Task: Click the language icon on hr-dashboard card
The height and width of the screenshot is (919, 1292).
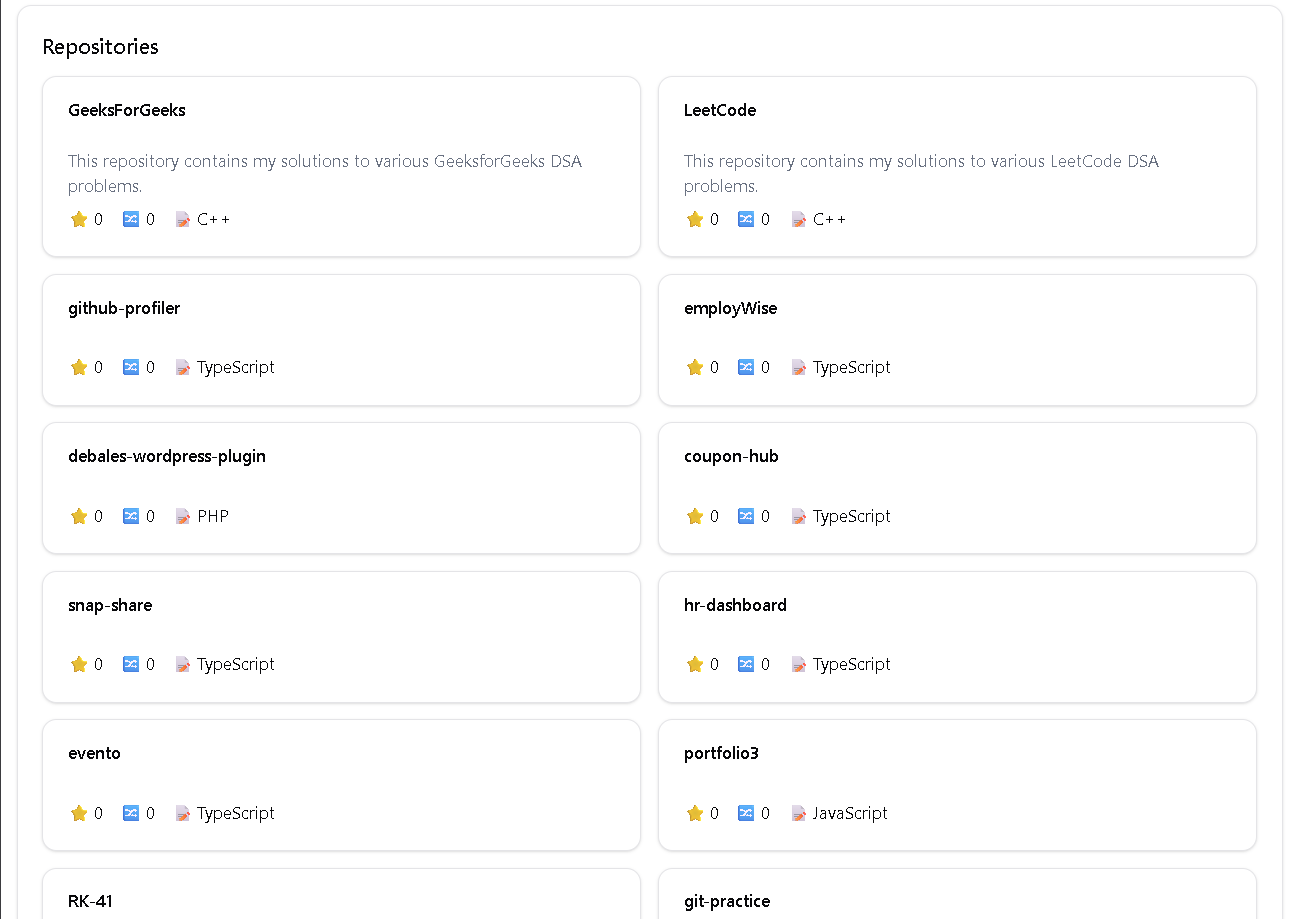Action: [x=799, y=664]
